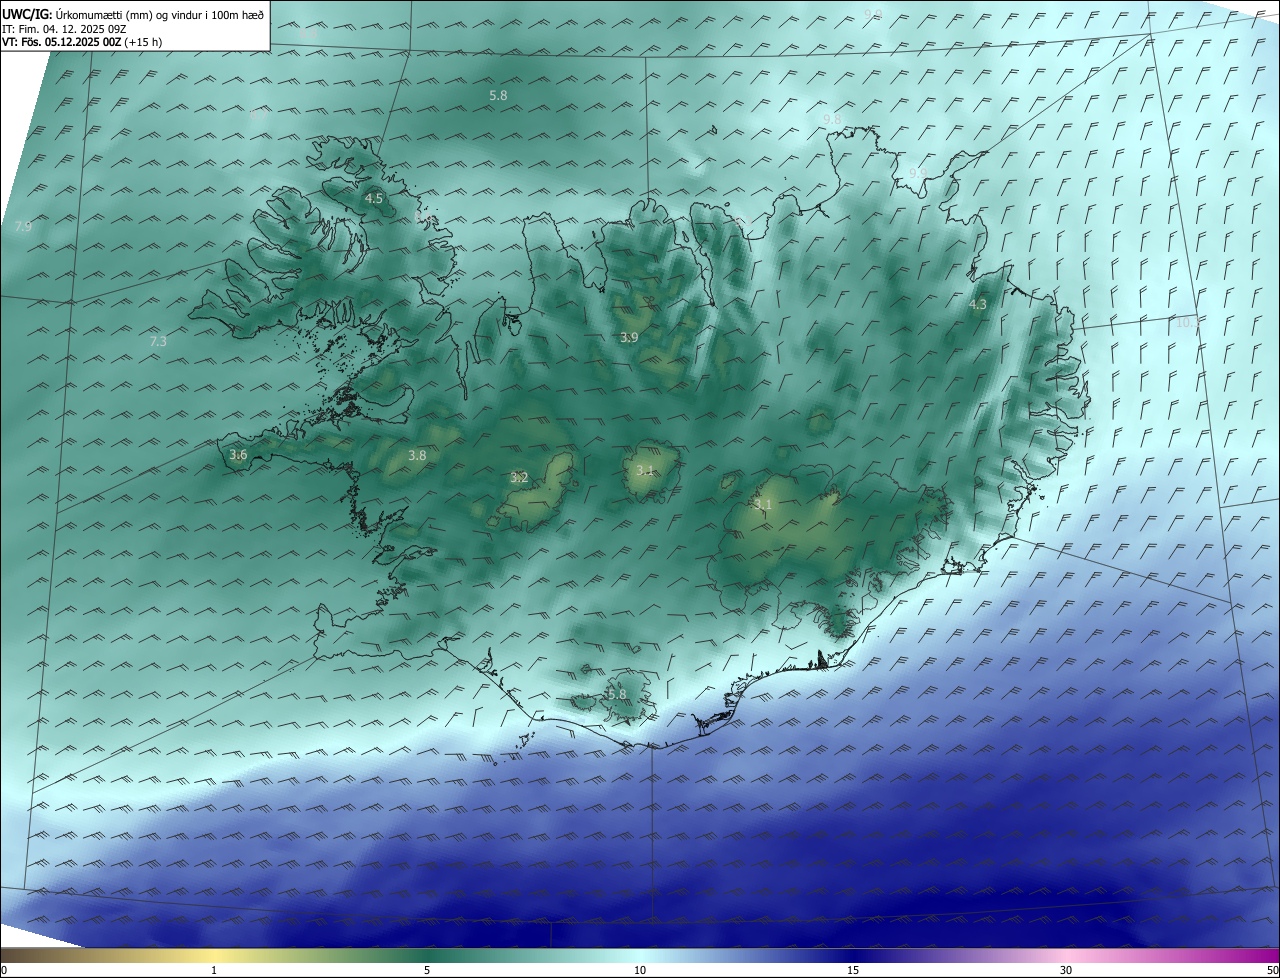Click the 15 tick on the color scale
The image size is (1280, 978).
pos(853,970)
